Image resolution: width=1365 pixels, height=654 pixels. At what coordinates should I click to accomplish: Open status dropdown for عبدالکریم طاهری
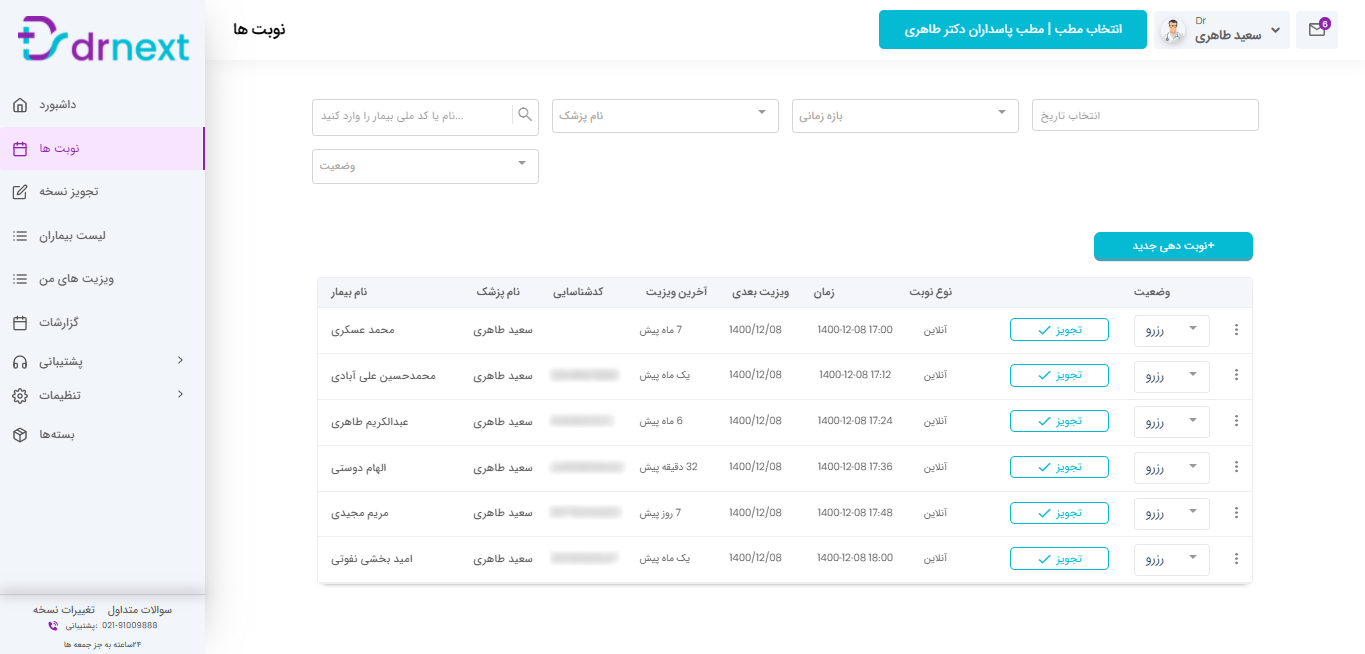1172,423
